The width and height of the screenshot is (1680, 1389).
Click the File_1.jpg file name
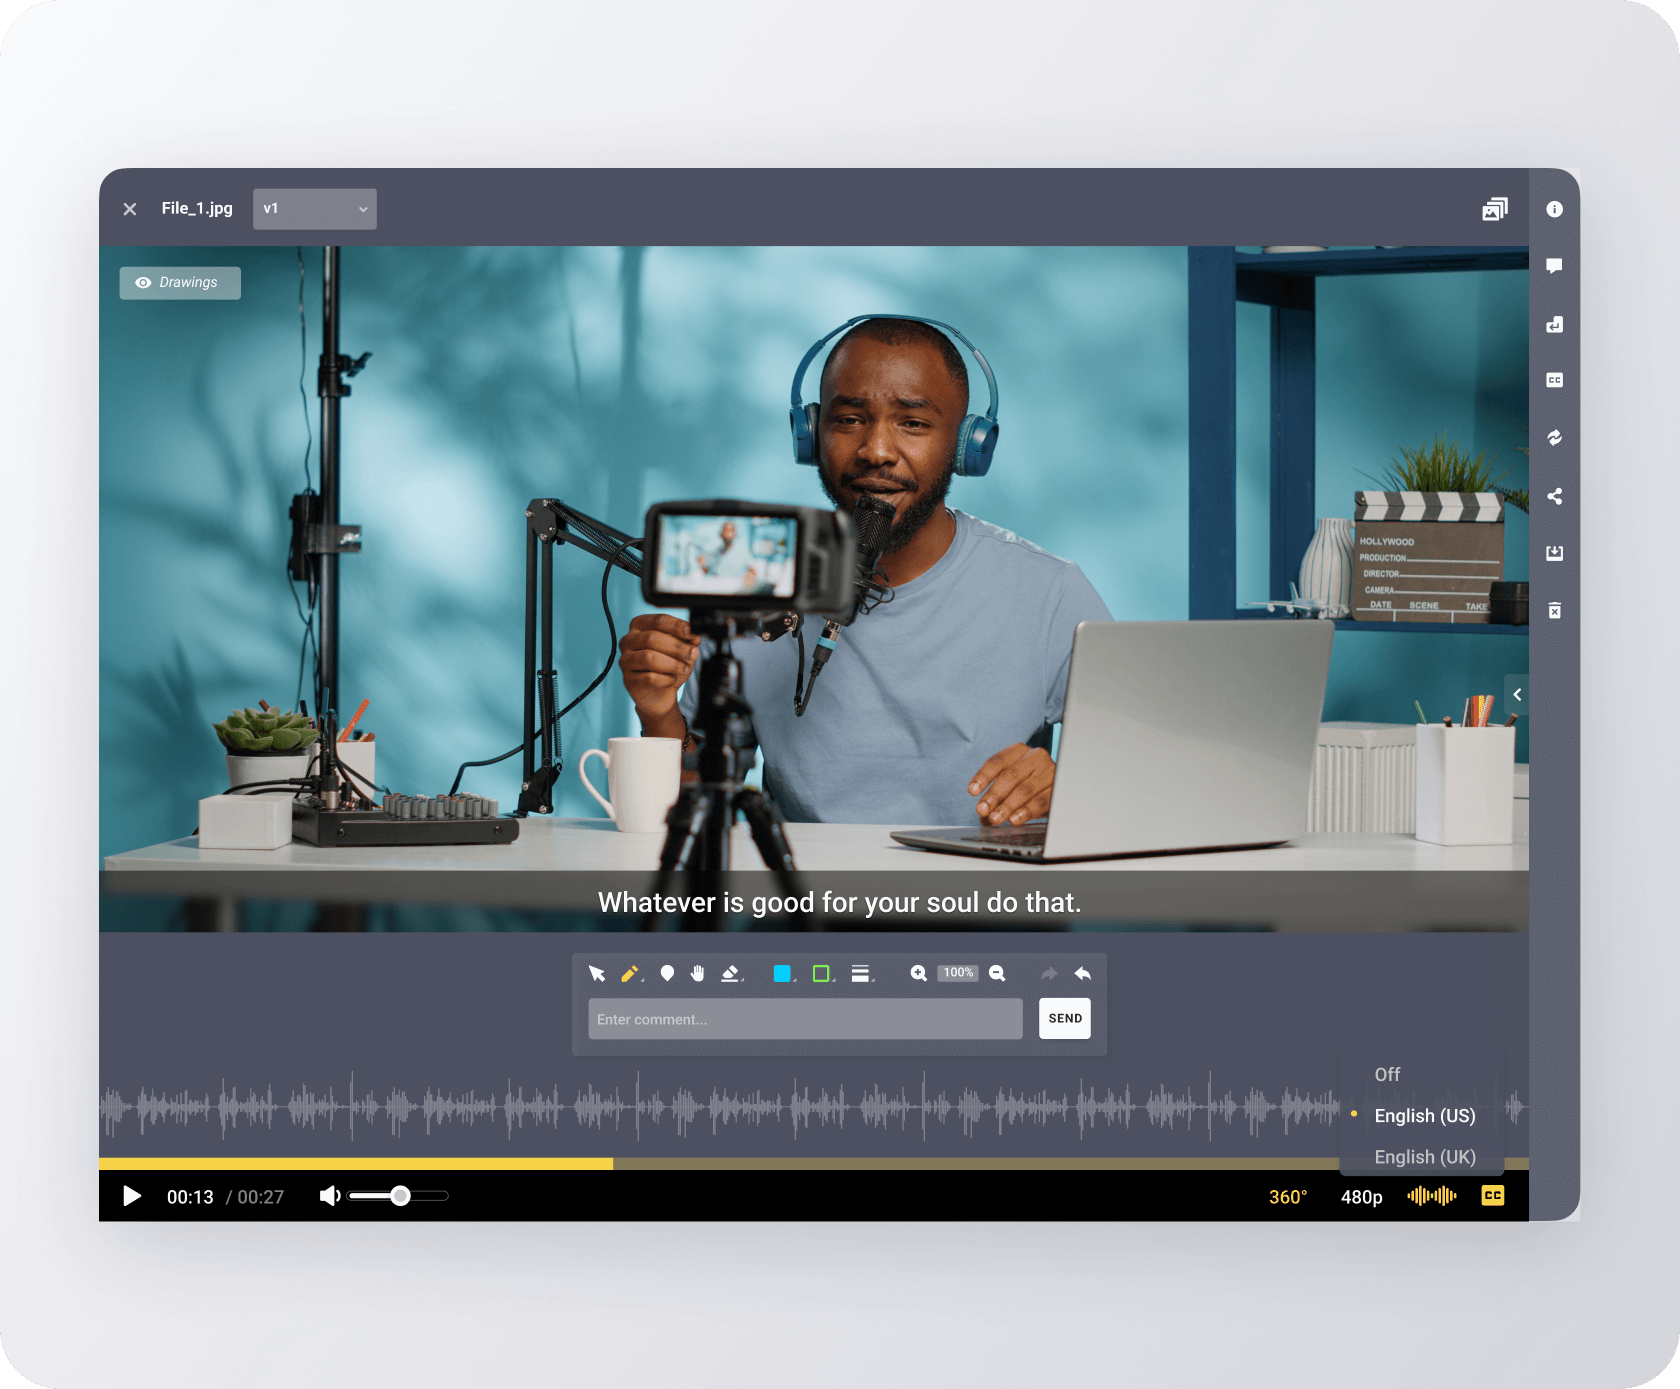pos(197,208)
